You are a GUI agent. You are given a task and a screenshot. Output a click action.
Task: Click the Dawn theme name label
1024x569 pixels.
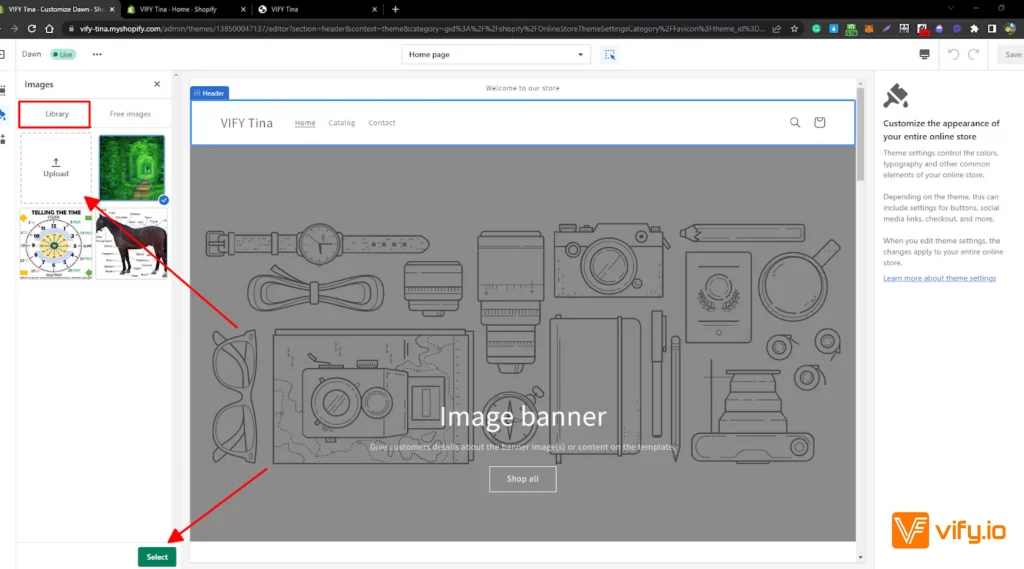point(31,54)
